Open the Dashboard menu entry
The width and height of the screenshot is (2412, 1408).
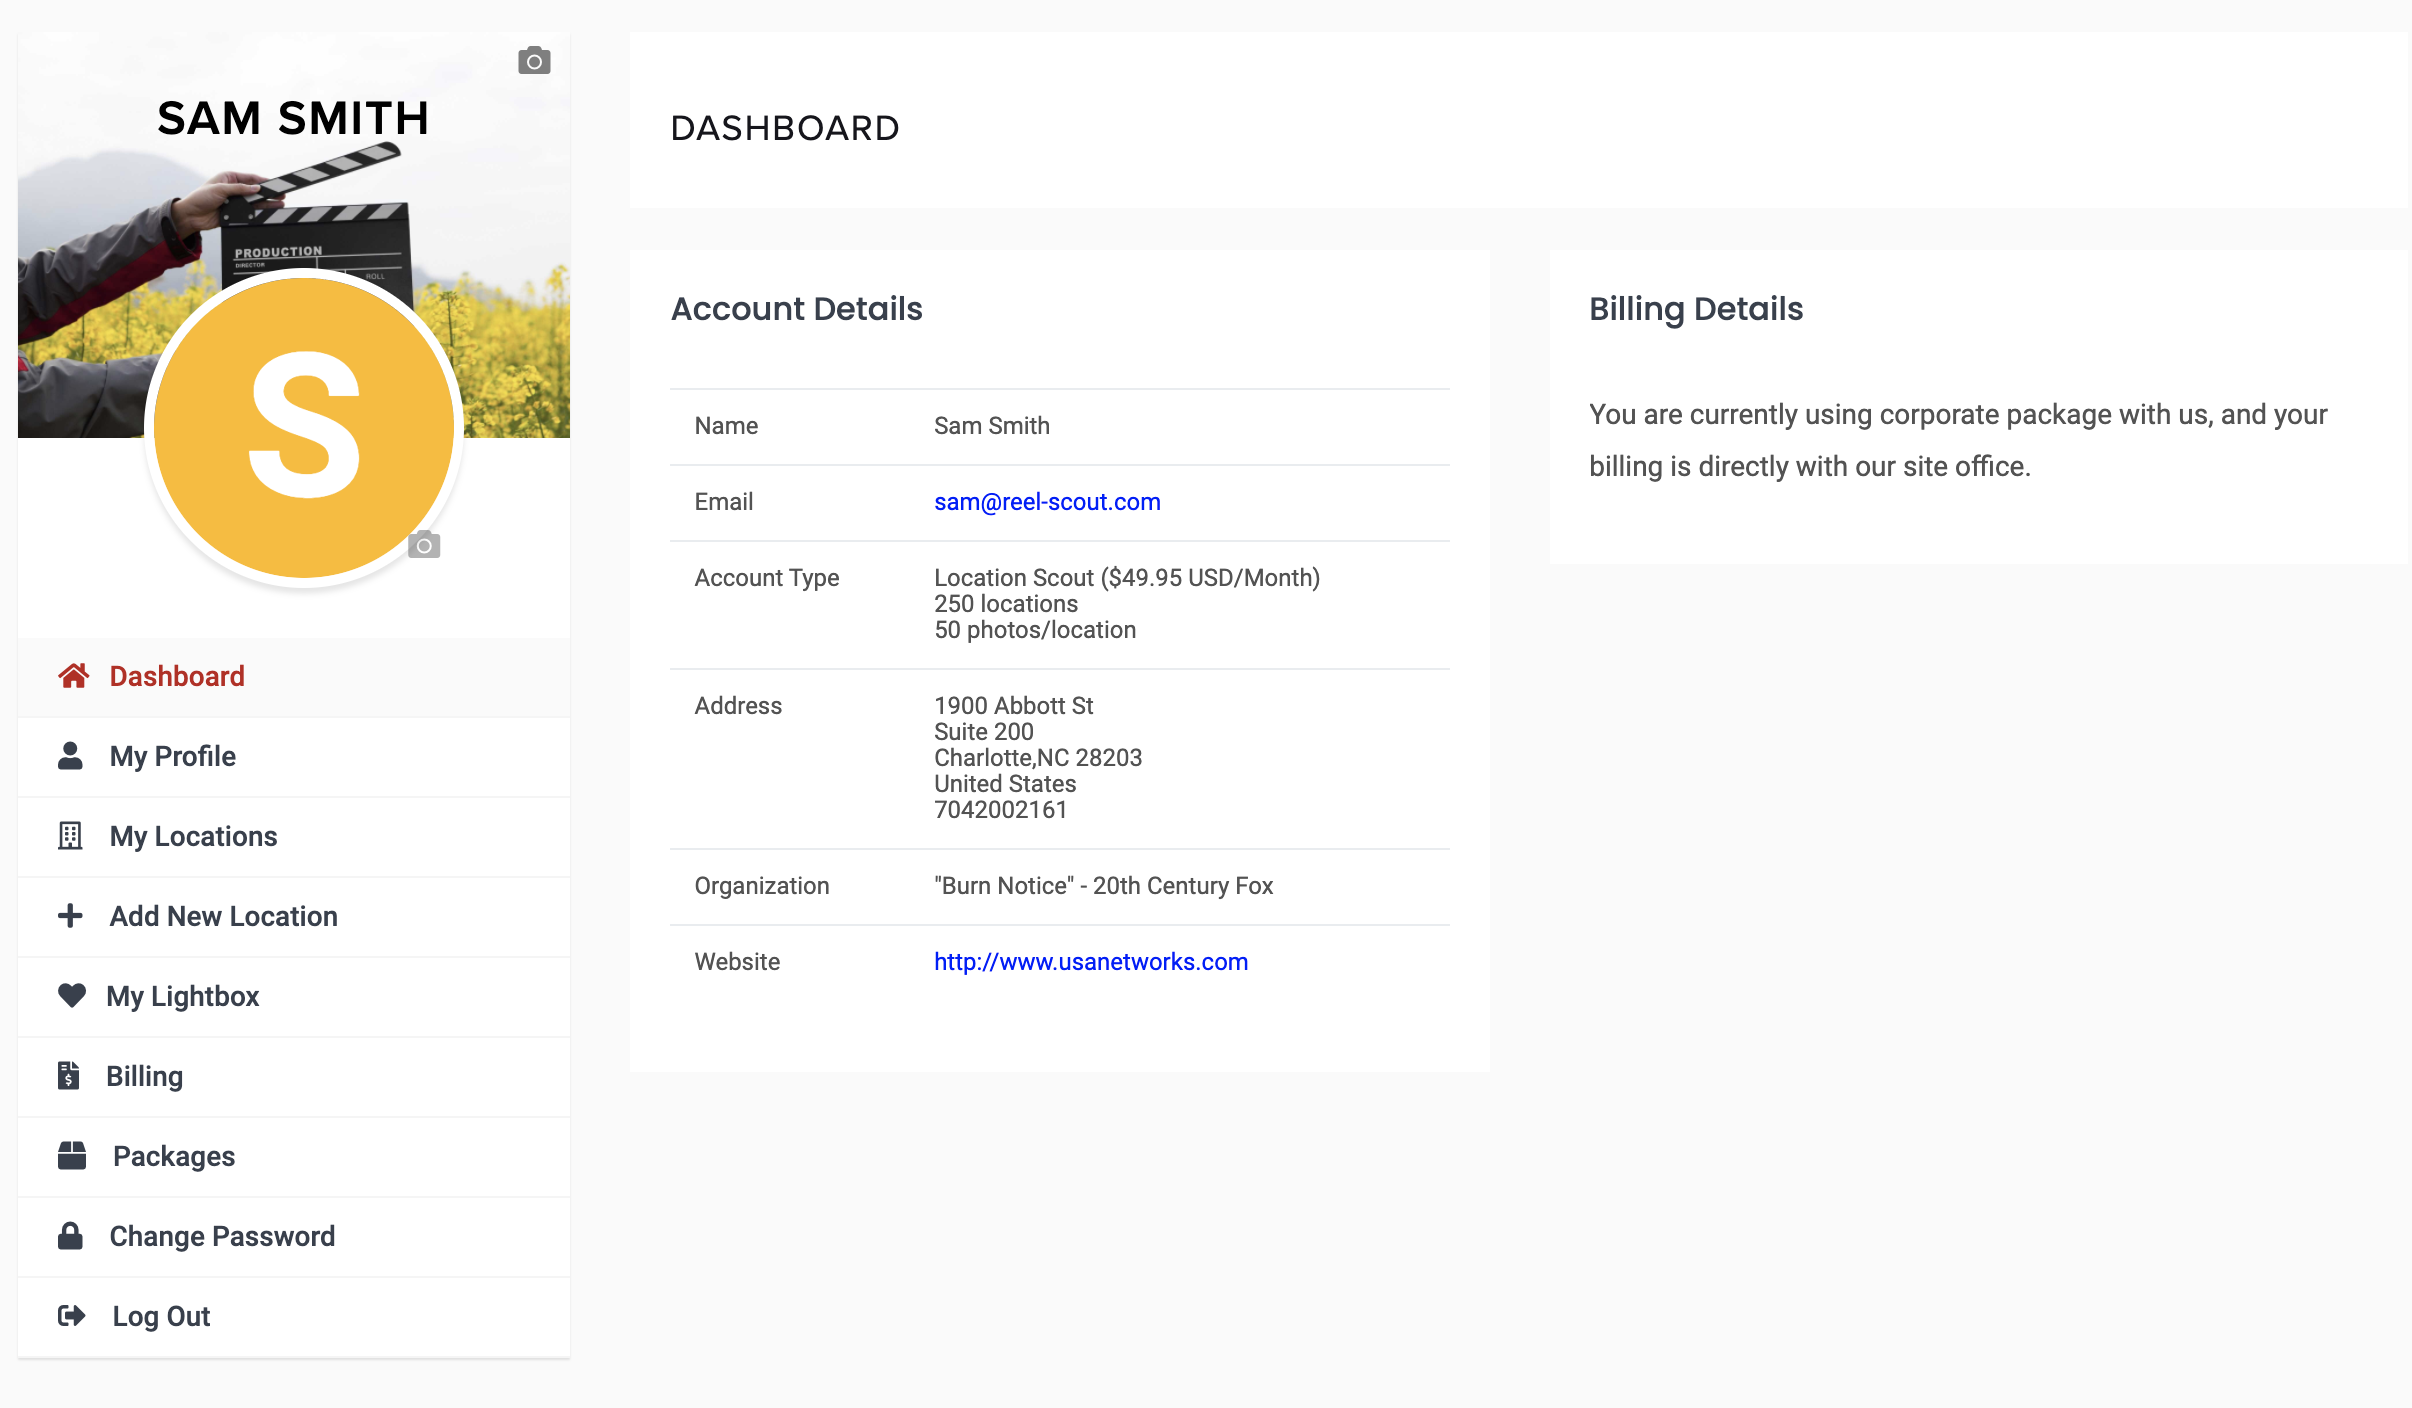[177, 676]
